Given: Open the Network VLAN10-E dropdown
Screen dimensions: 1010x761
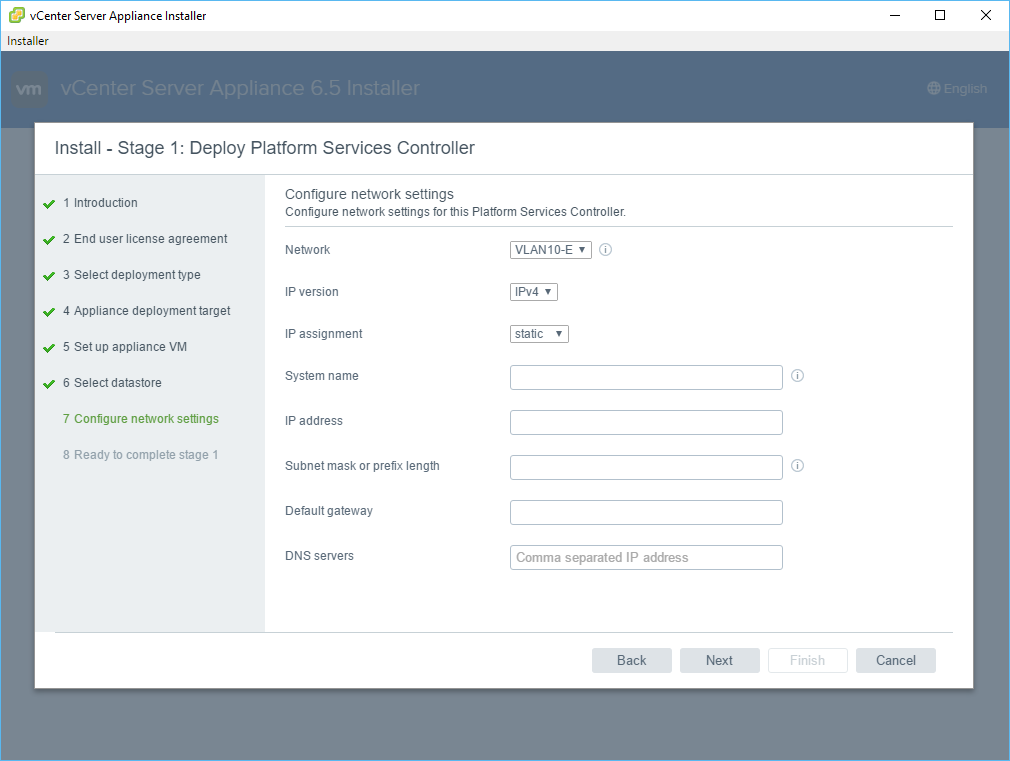Looking at the screenshot, I should (x=550, y=250).
